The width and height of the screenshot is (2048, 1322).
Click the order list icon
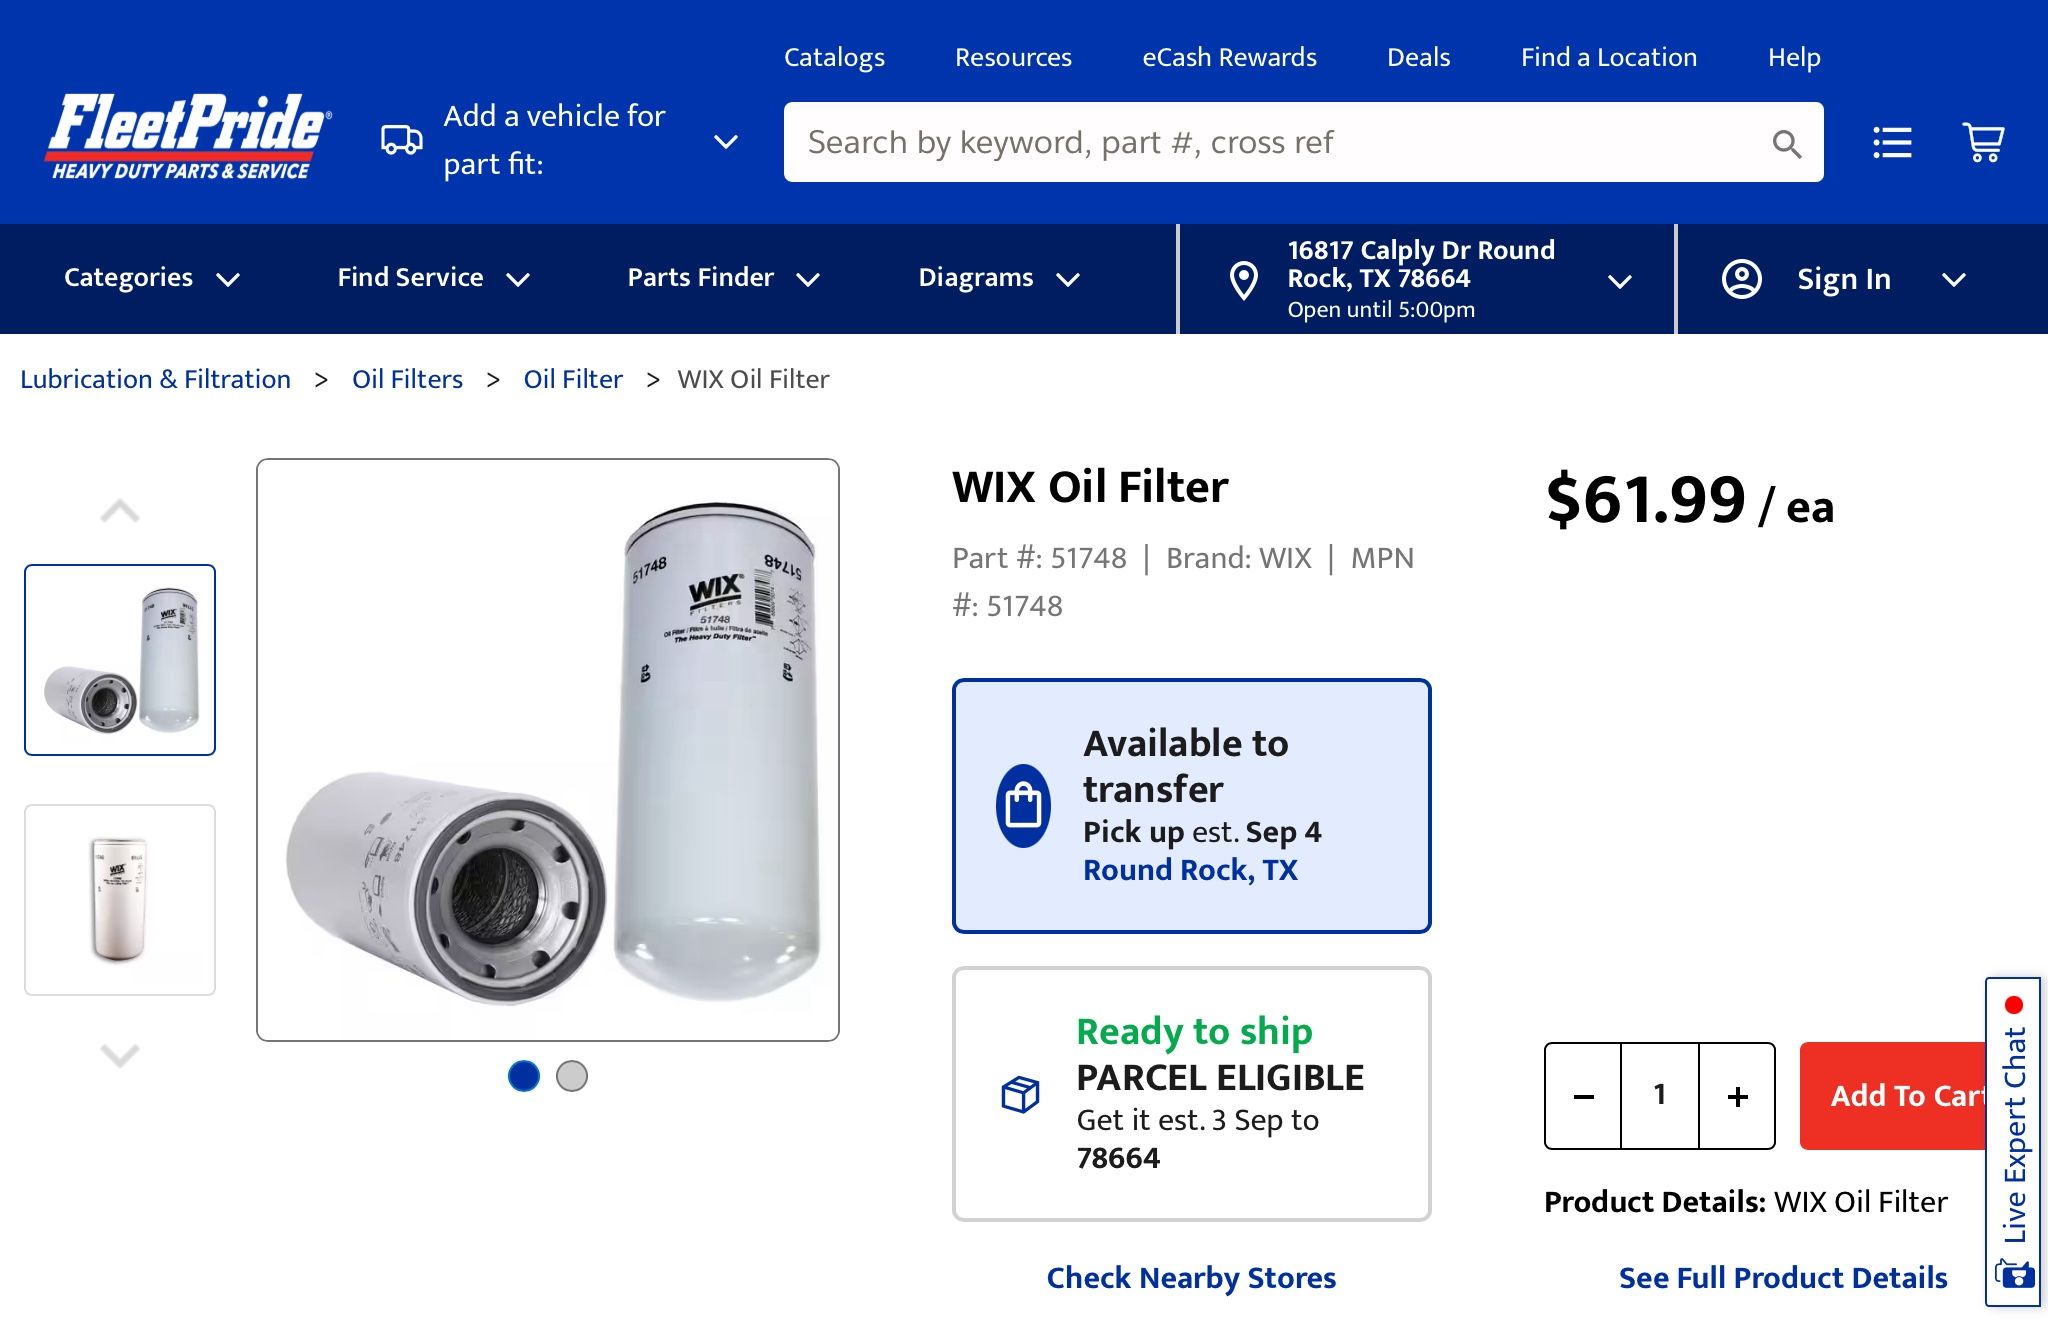click(1892, 141)
